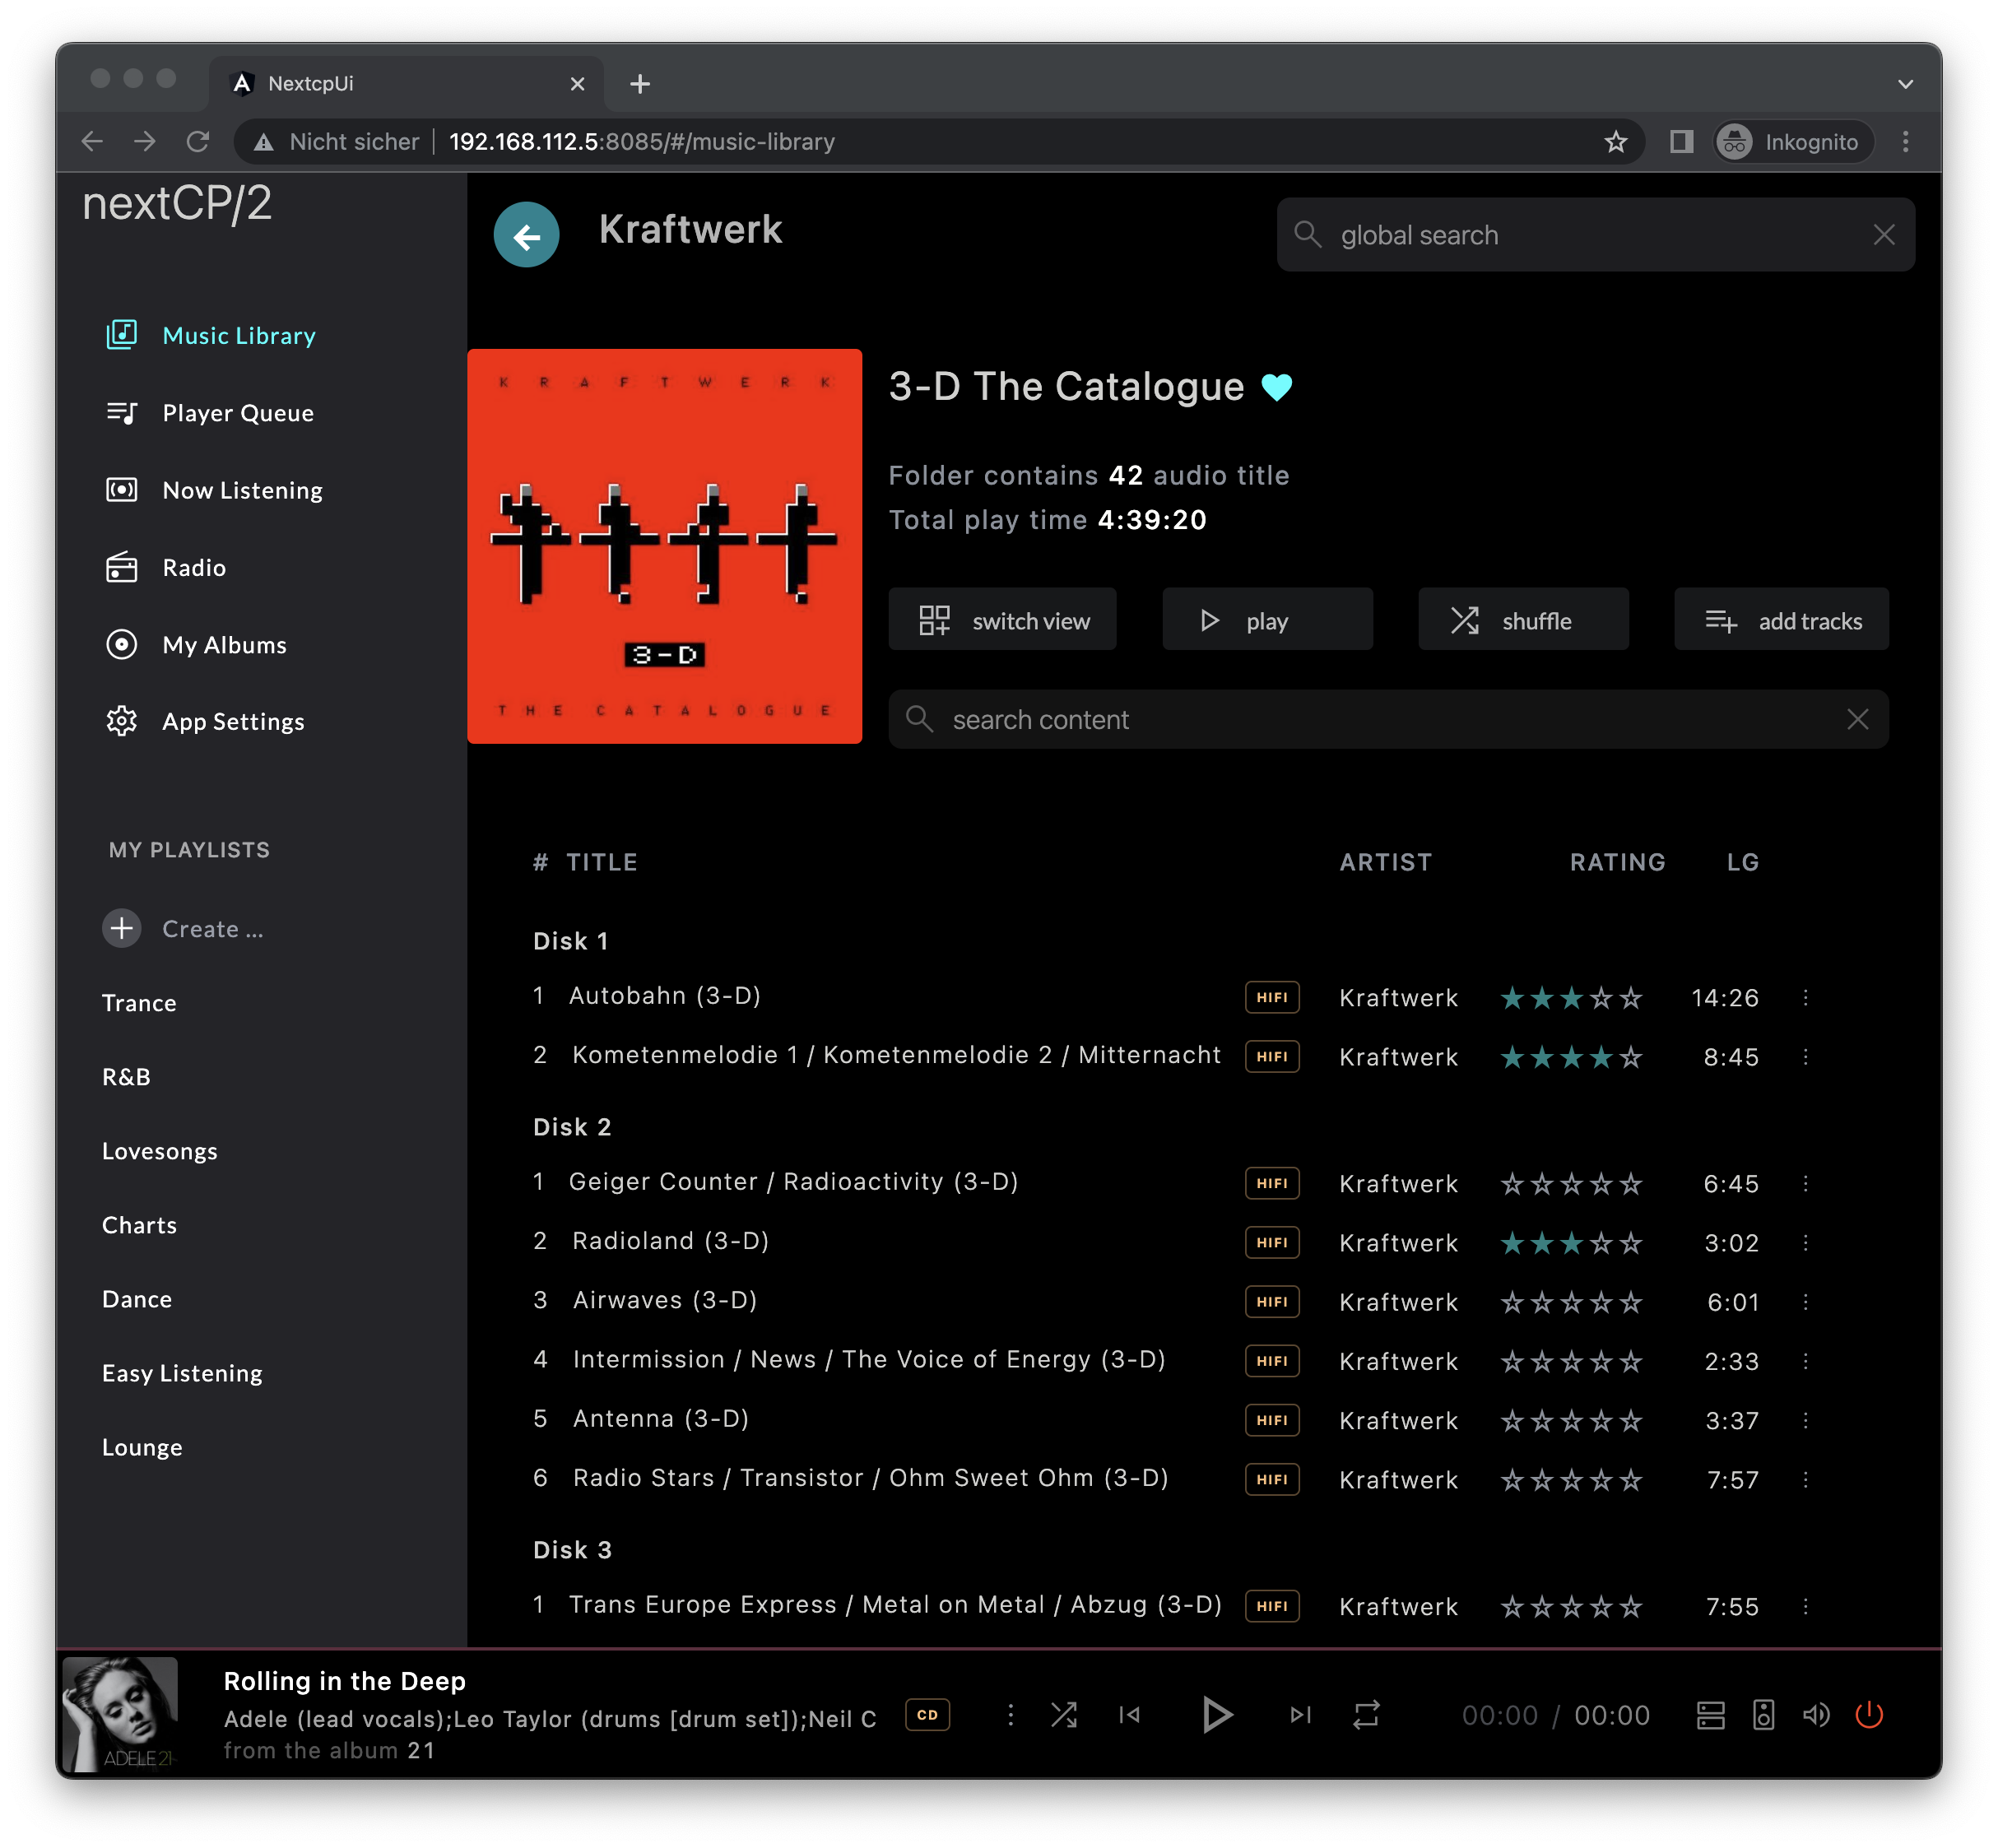The width and height of the screenshot is (1998, 1848).
Task: Toggle the favorite heart for 3-D The Catalogue
Action: point(1276,387)
